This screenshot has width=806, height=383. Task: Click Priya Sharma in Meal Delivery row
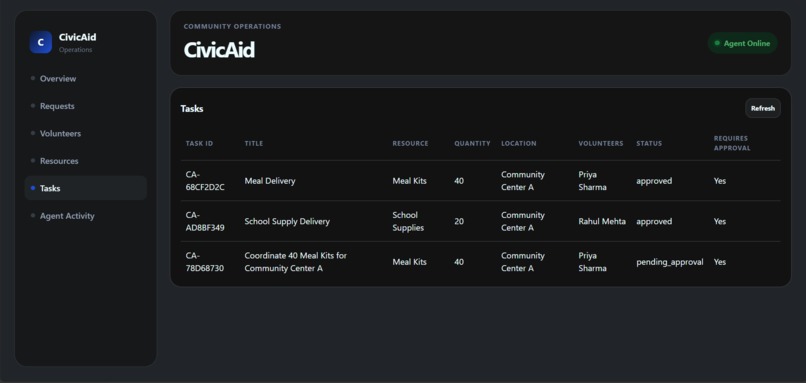[593, 181]
